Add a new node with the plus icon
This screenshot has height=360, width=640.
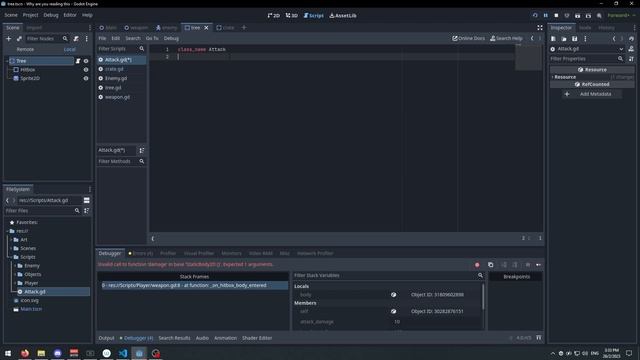[8, 38]
